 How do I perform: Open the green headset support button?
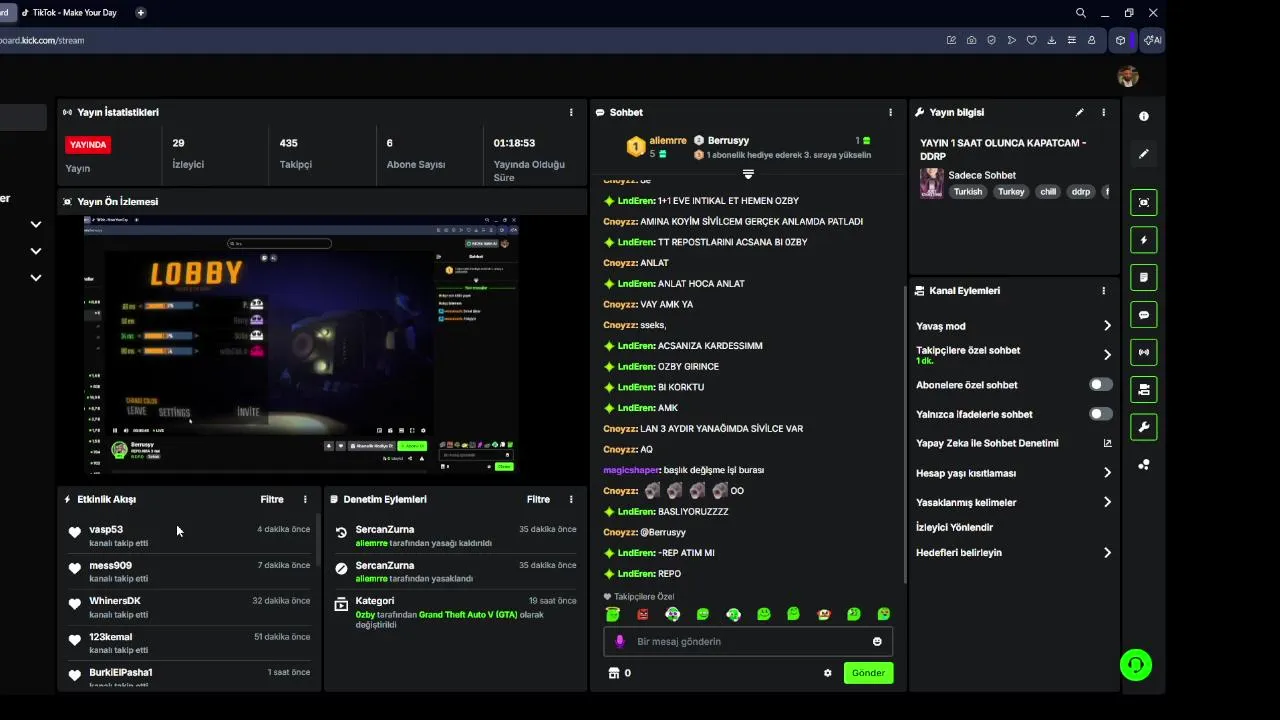coord(1136,664)
